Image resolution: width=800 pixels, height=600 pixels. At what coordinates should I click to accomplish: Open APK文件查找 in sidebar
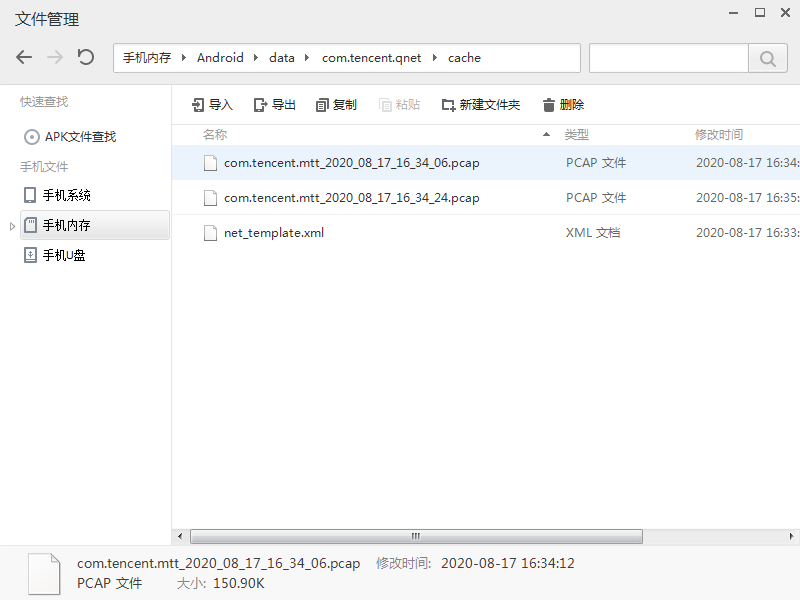point(70,137)
